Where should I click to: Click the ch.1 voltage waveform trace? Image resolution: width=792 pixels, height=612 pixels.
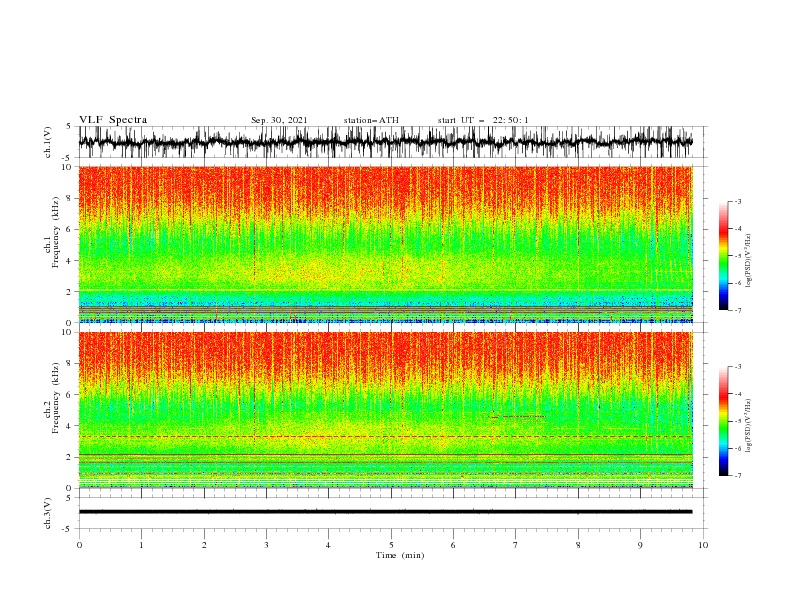[x=385, y=142]
